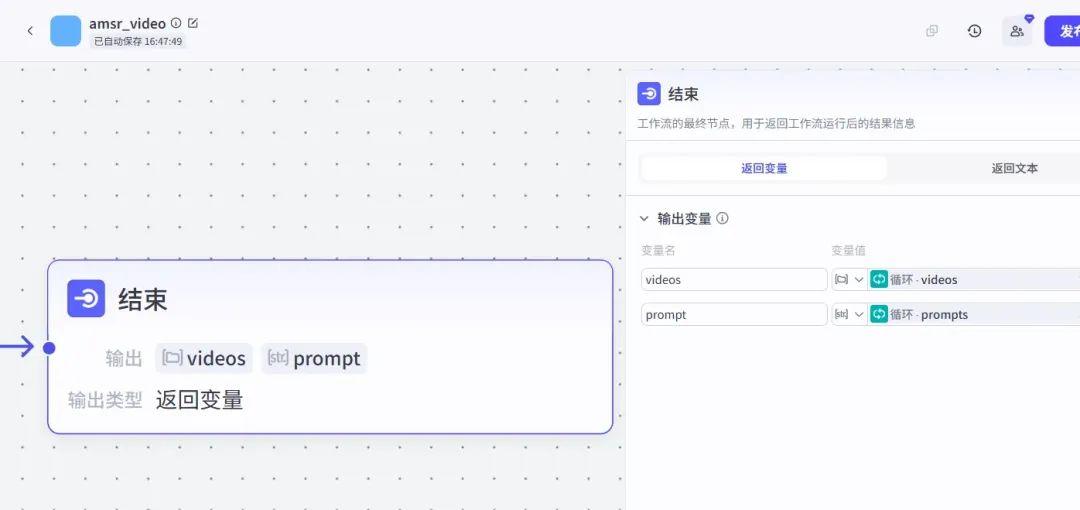Click the blue publish button
This screenshot has height=510, width=1080.
pyautogui.click(x=1063, y=31)
